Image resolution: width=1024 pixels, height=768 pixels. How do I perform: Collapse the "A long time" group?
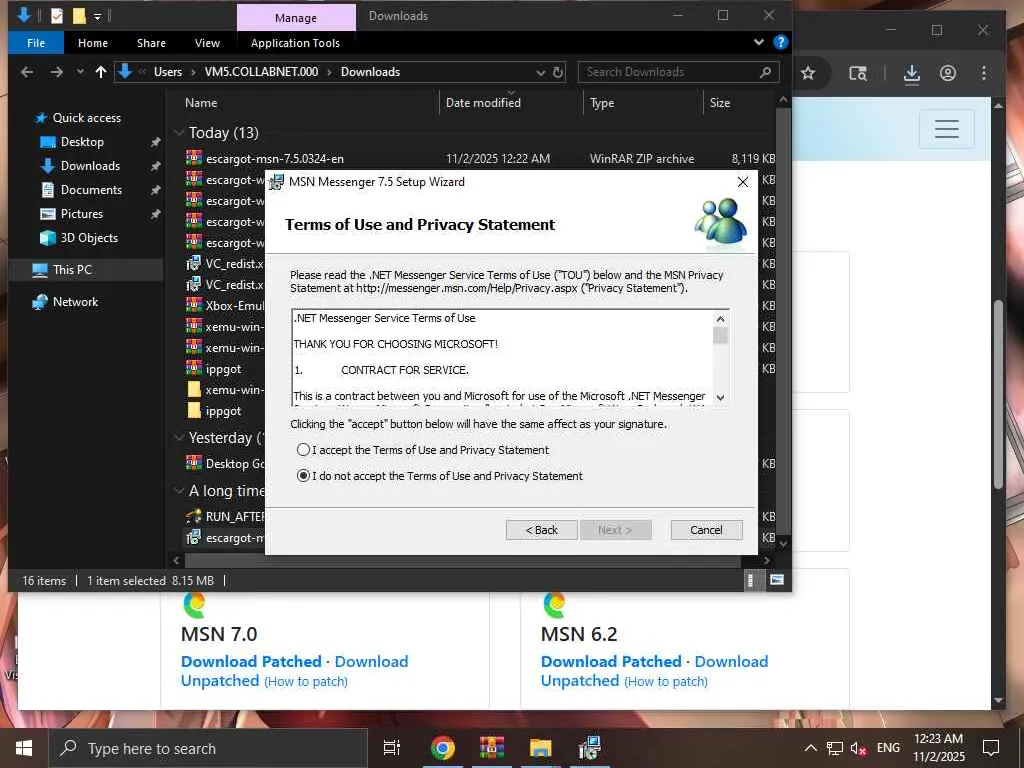point(179,490)
